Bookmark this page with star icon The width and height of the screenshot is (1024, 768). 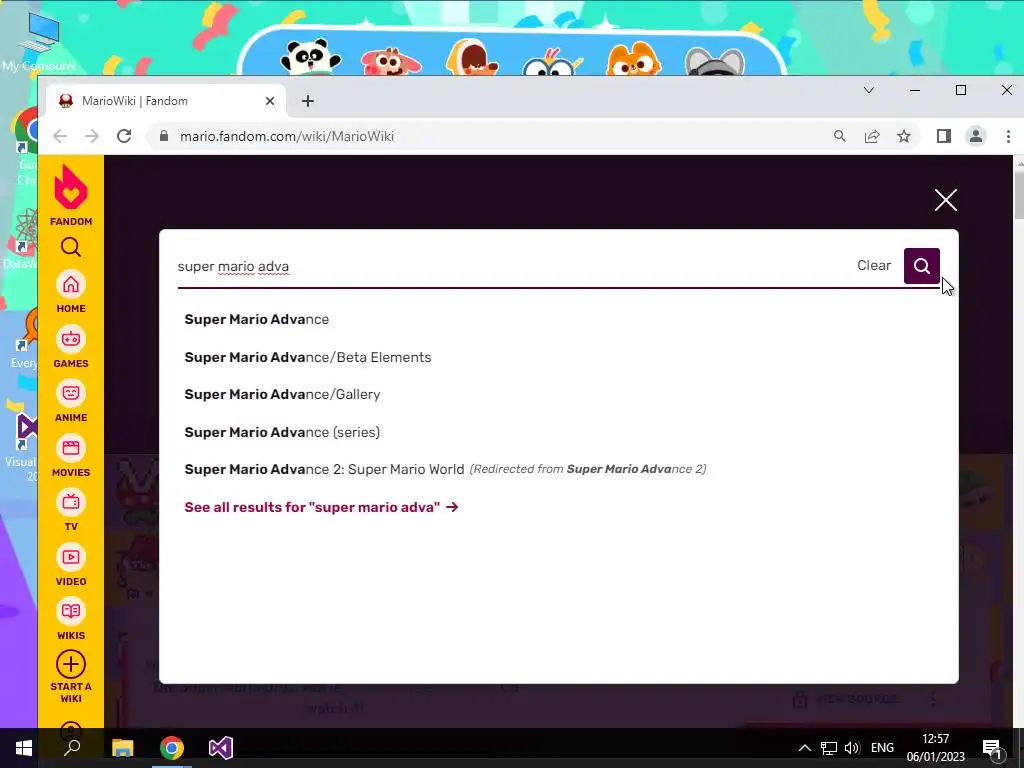[x=904, y=136]
